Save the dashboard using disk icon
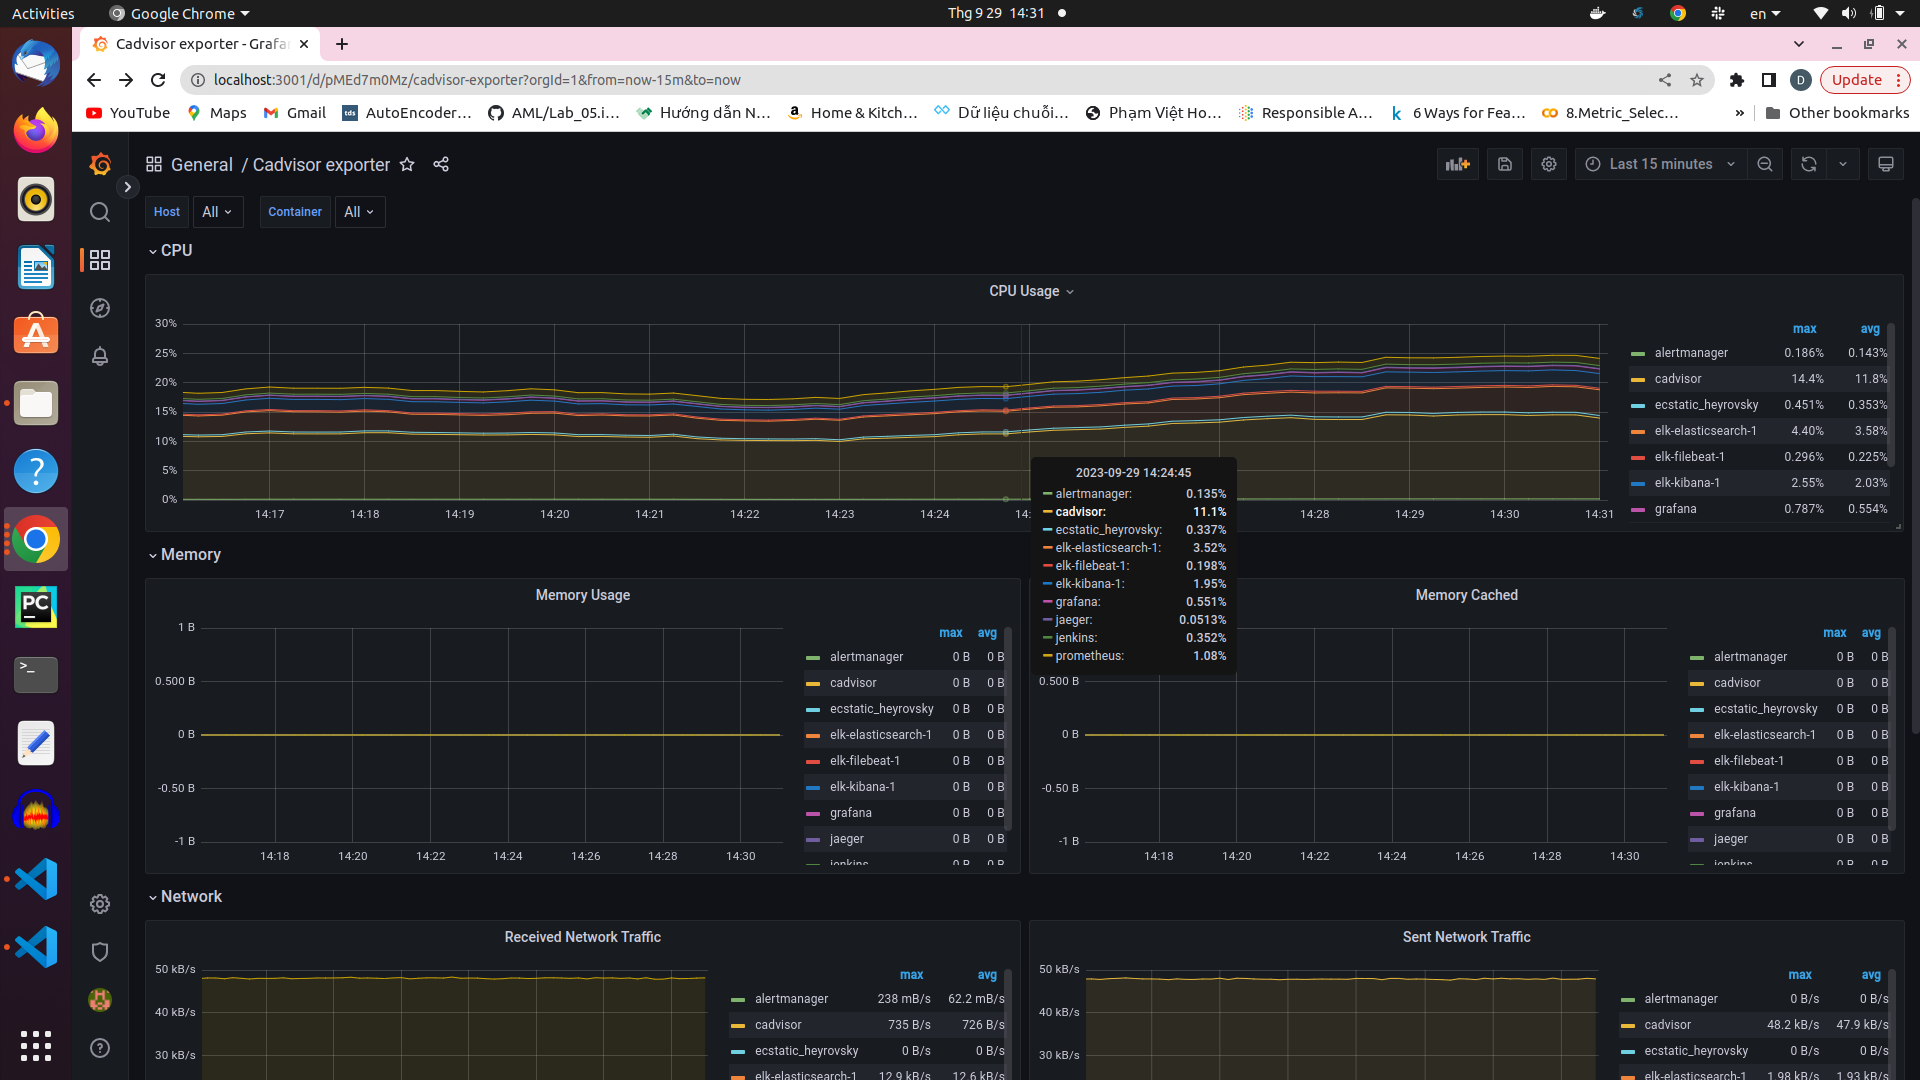Image resolution: width=1920 pixels, height=1080 pixels. point(1504,164)
